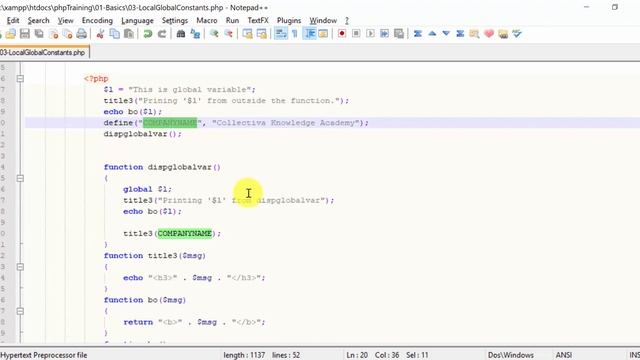Click 'length : 1137' in the status bar
The width and height of the screenshot is (640, 360).
pyautogui.click(x=244, y=355)
